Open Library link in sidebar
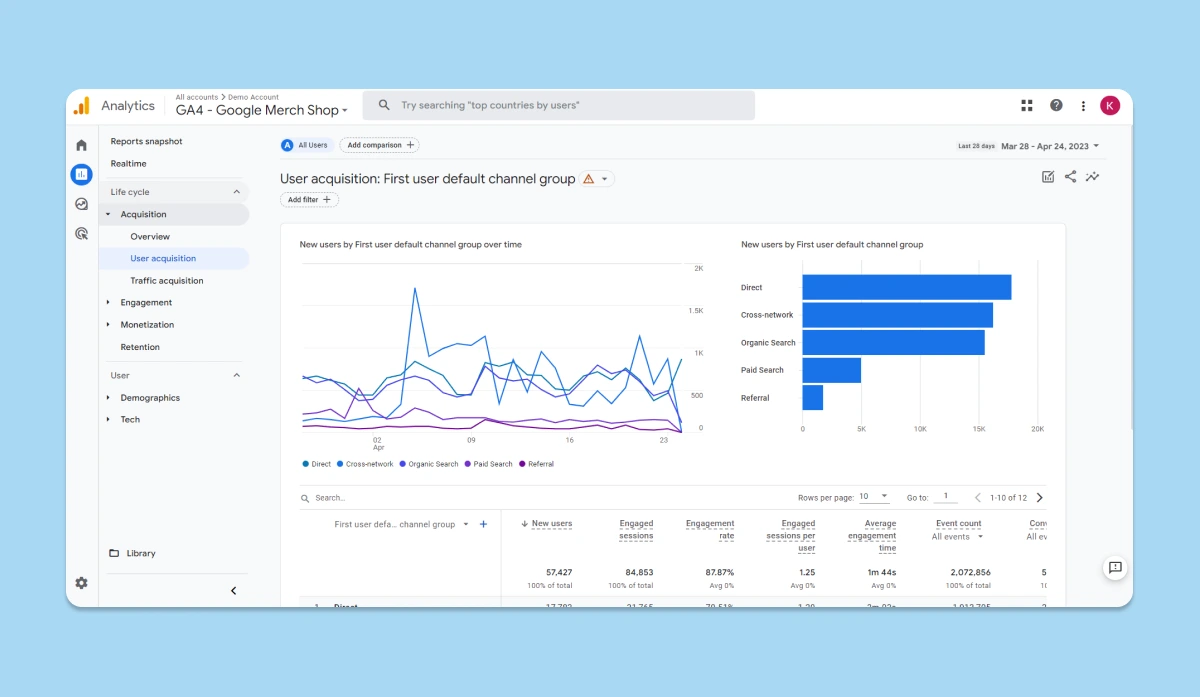Viewport: 1200px width, 697px height. point(141,553)
